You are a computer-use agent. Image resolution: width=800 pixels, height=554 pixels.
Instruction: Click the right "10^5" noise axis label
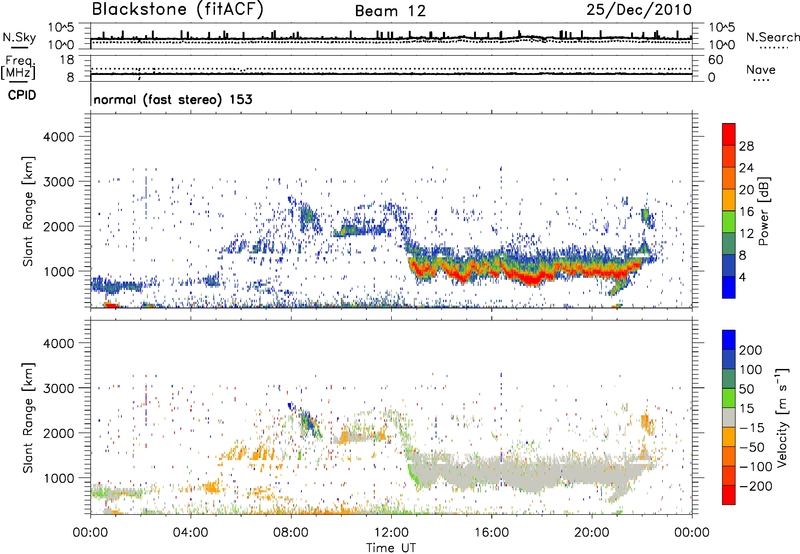pyautogui.click(x=722, y=28)
